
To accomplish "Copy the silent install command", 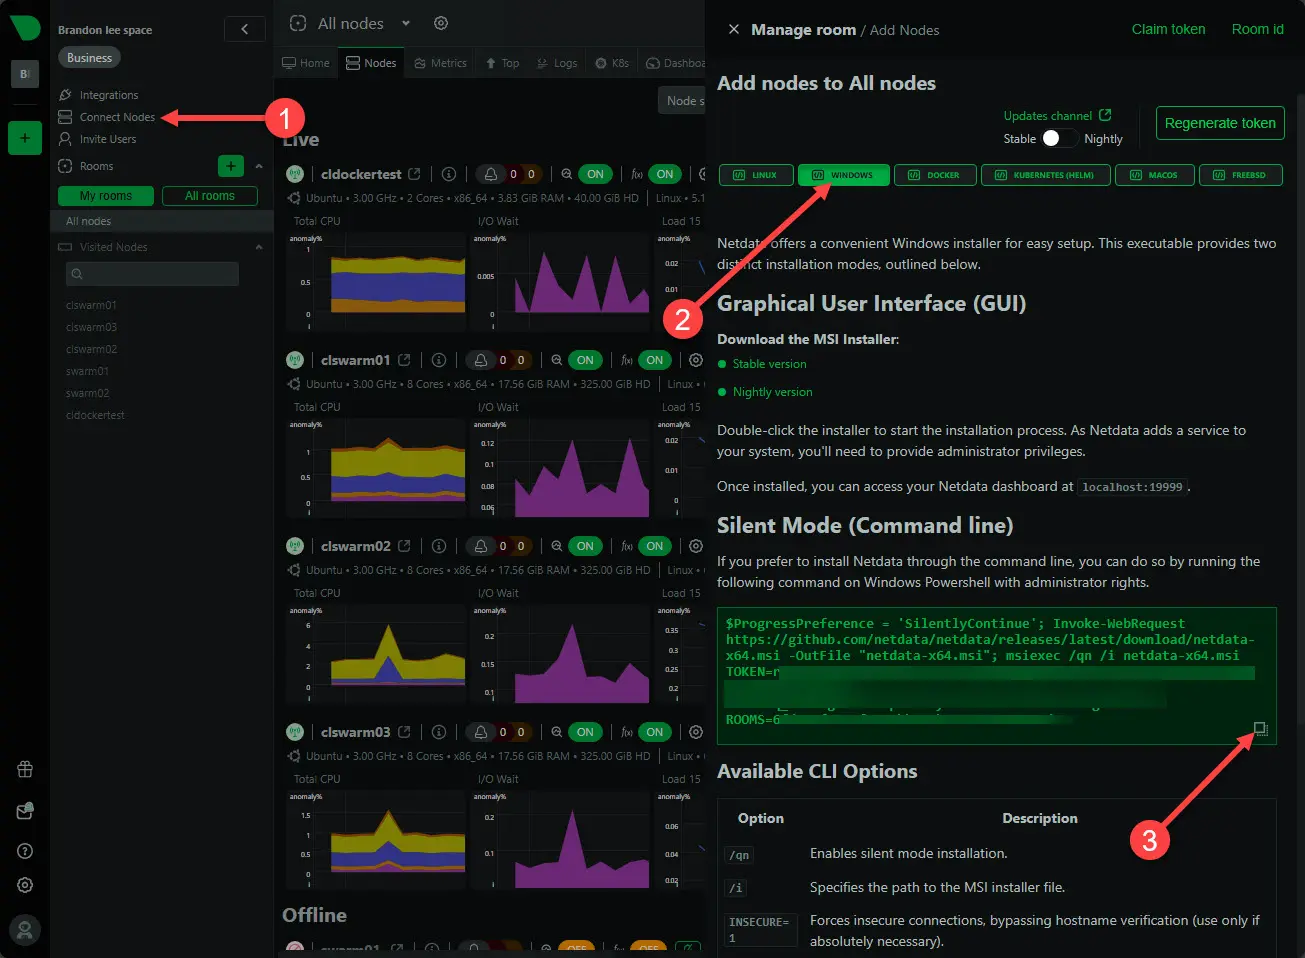I will pos(1261,729).
